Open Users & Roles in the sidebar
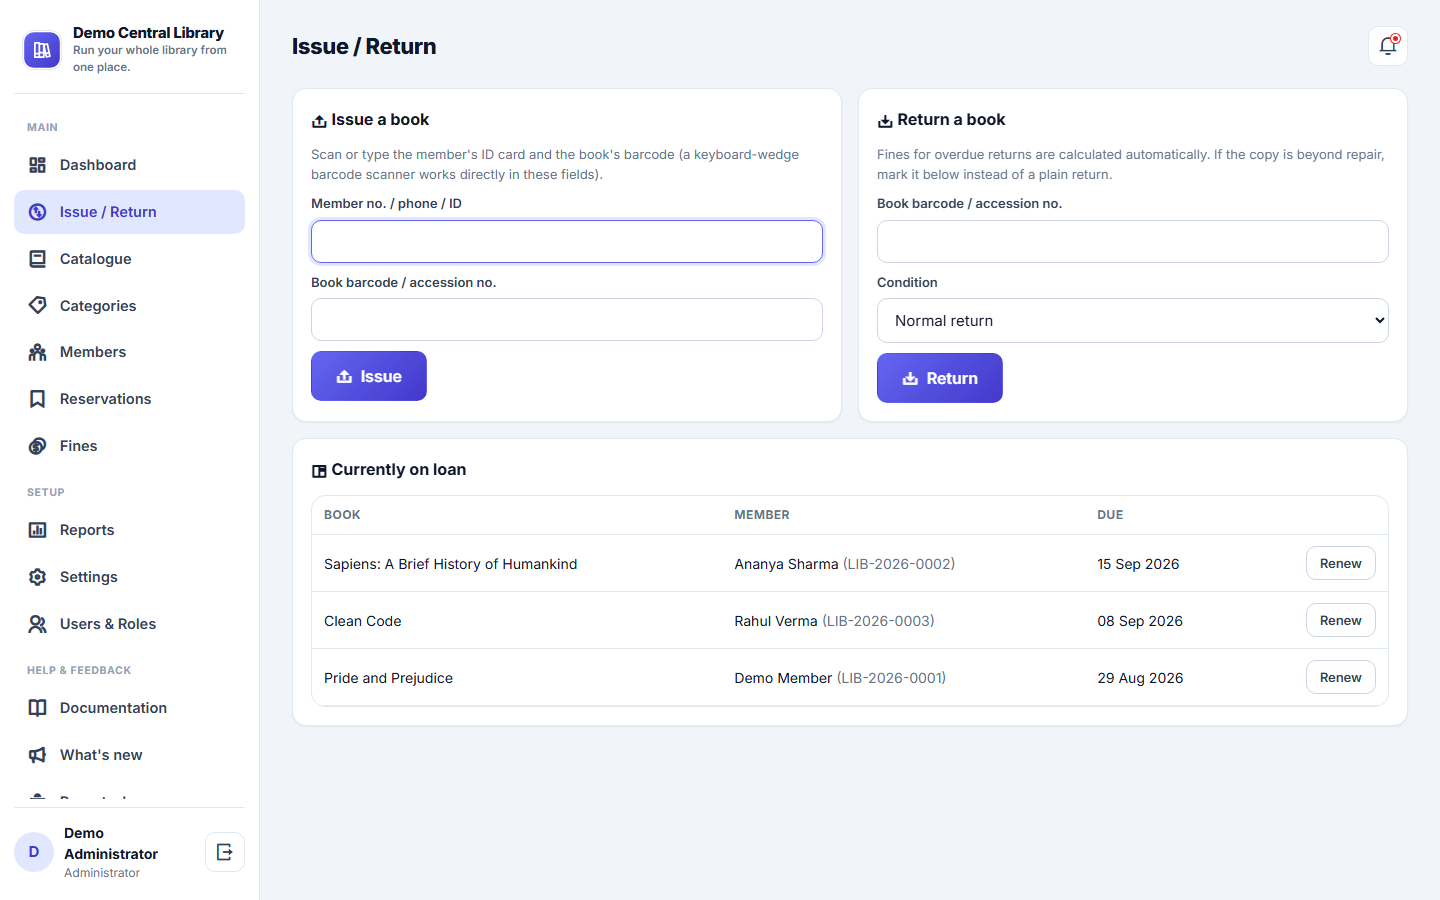The height and width of the screenshot is (900, 1440). (x=129, y=624)
